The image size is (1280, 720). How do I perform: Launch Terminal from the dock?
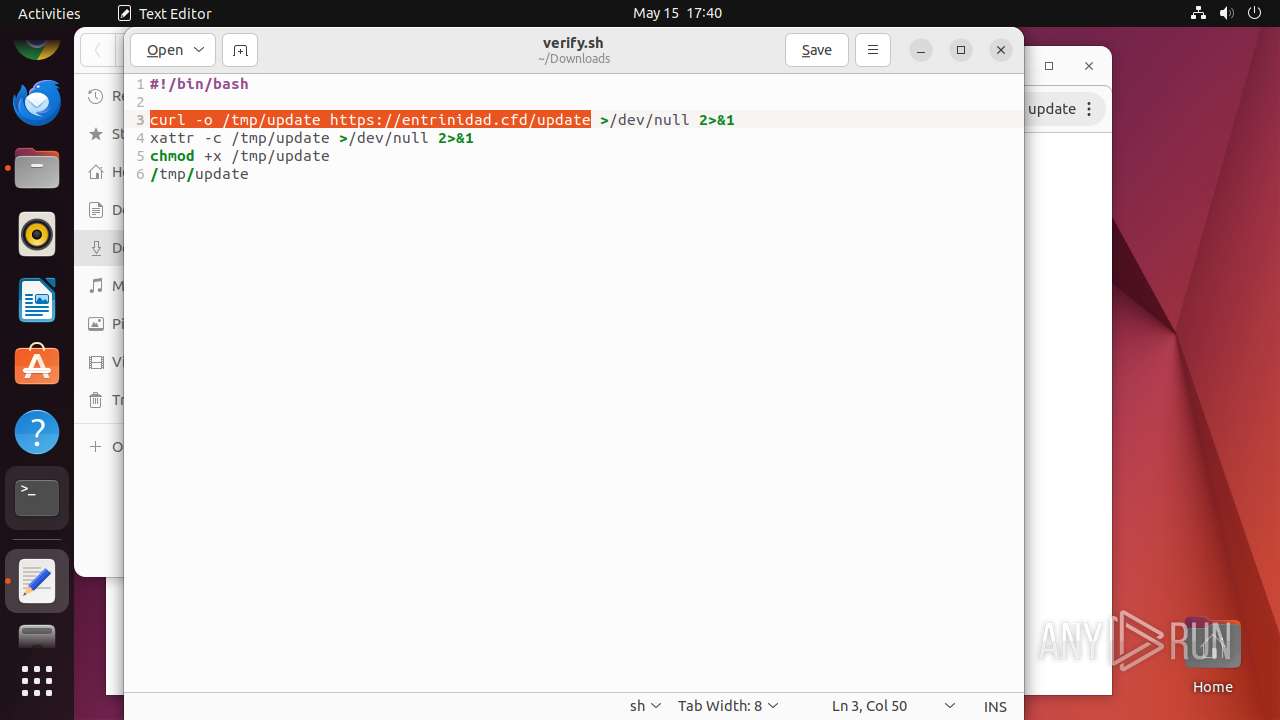pos(37,498)
